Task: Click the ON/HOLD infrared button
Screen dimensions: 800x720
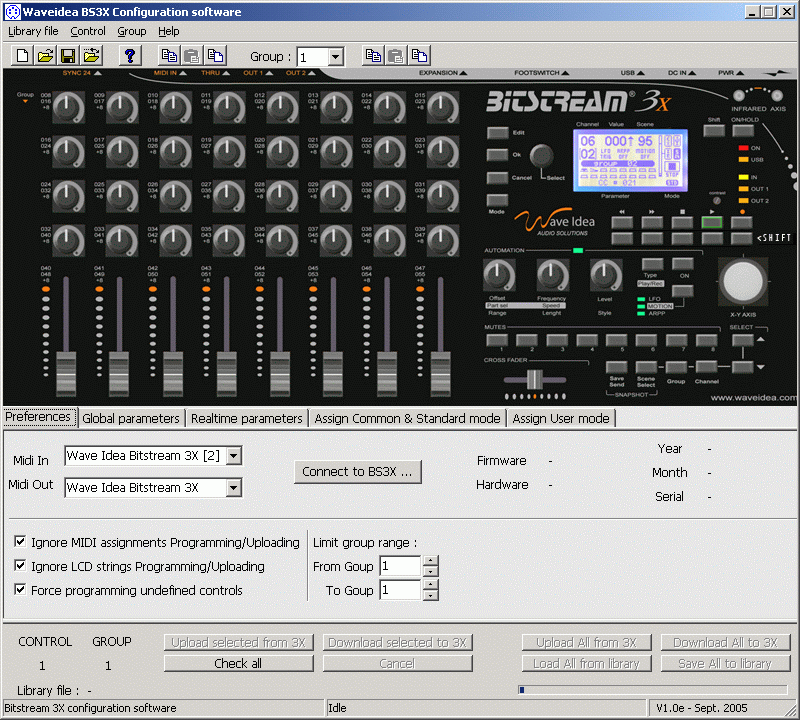Action: click(743, 131)
